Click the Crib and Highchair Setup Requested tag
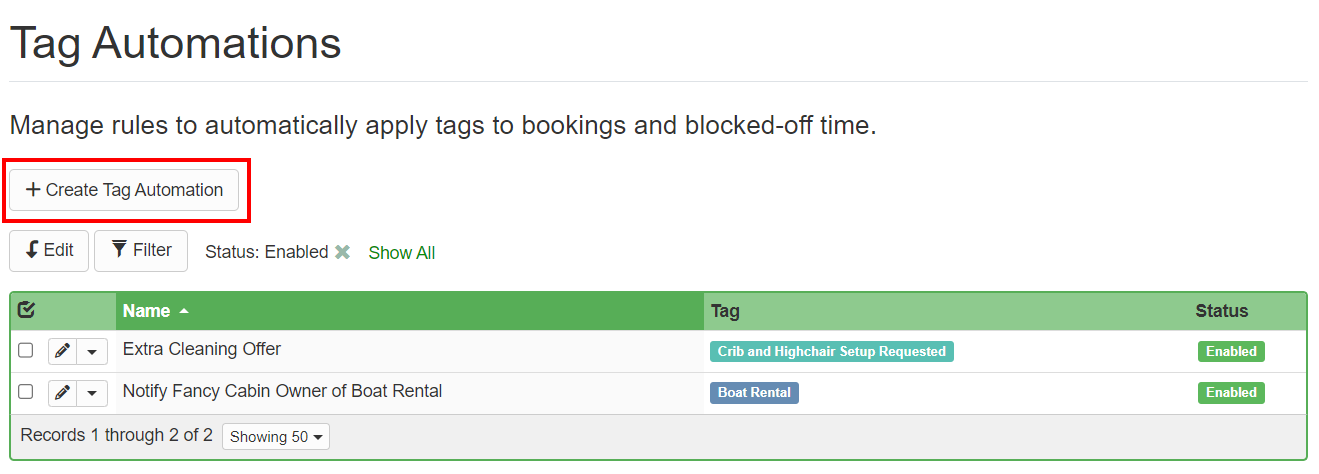 click(x=831, y=351)
